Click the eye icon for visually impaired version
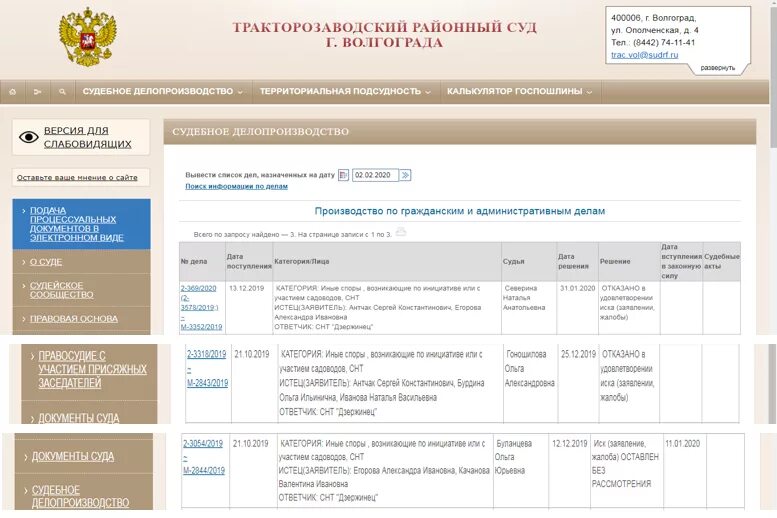This screenshot has height=518, width=777. pos(29,137)
